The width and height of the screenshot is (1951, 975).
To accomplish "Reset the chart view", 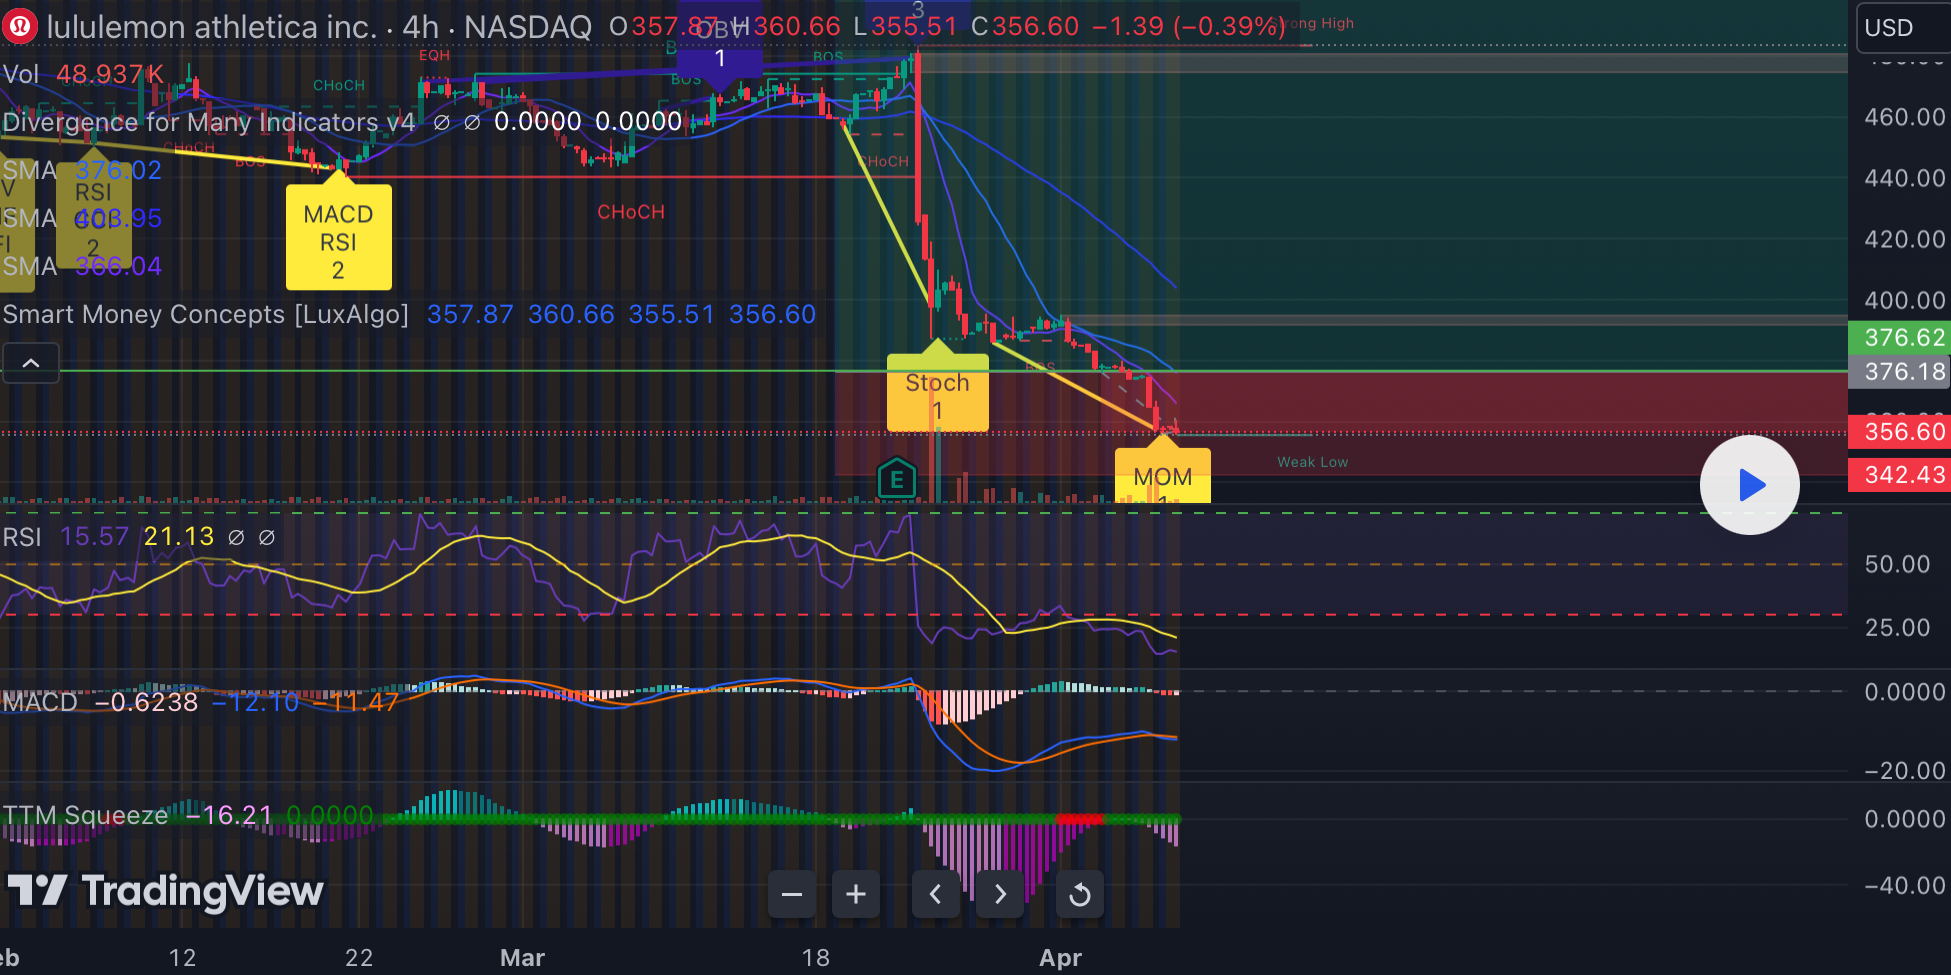I will [x=1080, y=894].
